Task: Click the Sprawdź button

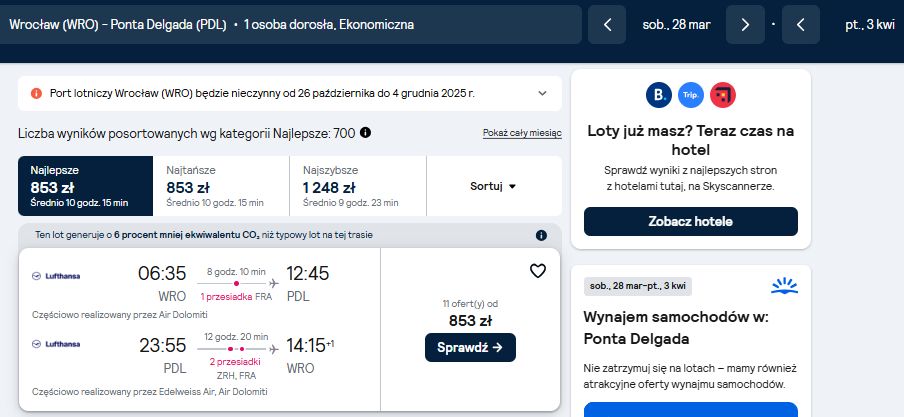Action: click(x=470, y=348)
